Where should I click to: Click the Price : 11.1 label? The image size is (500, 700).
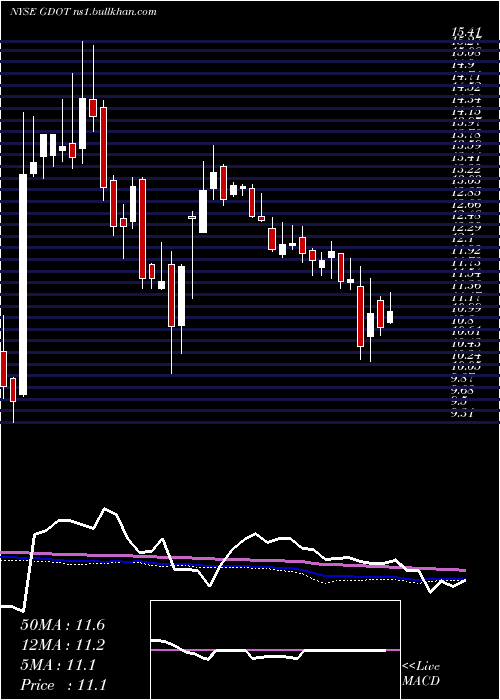[63, 685]
